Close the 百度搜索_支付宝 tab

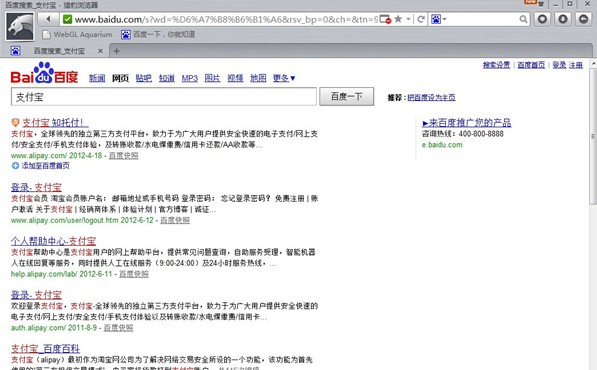pyautogui.click(x=100, y=51)
